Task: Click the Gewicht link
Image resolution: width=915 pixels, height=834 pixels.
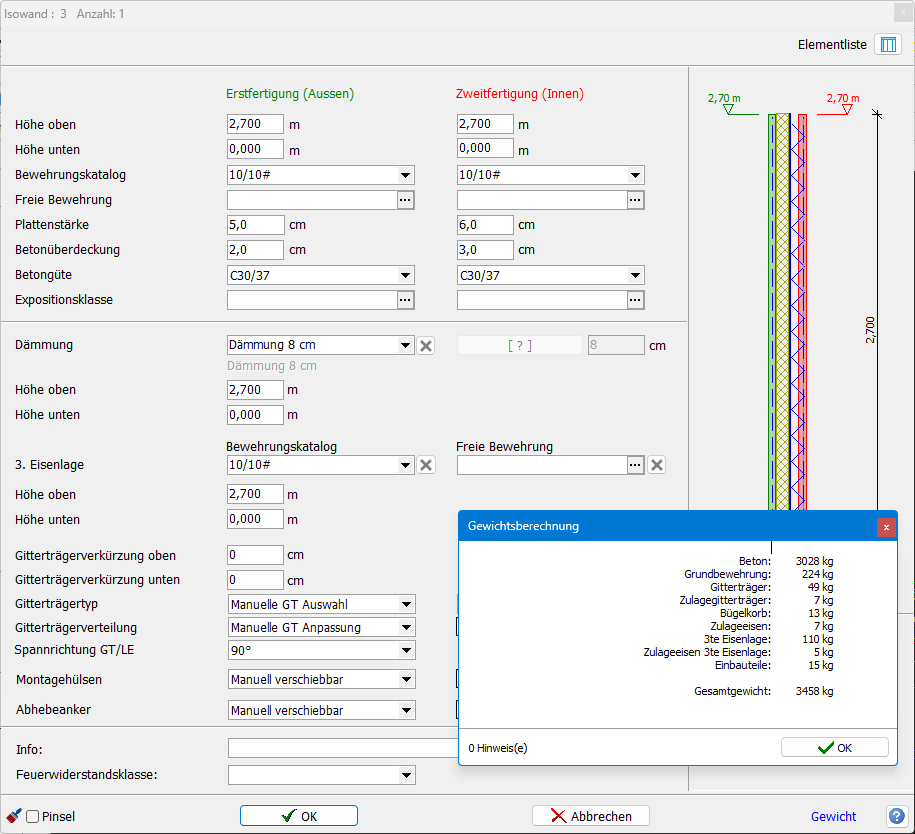Action: 833,816
